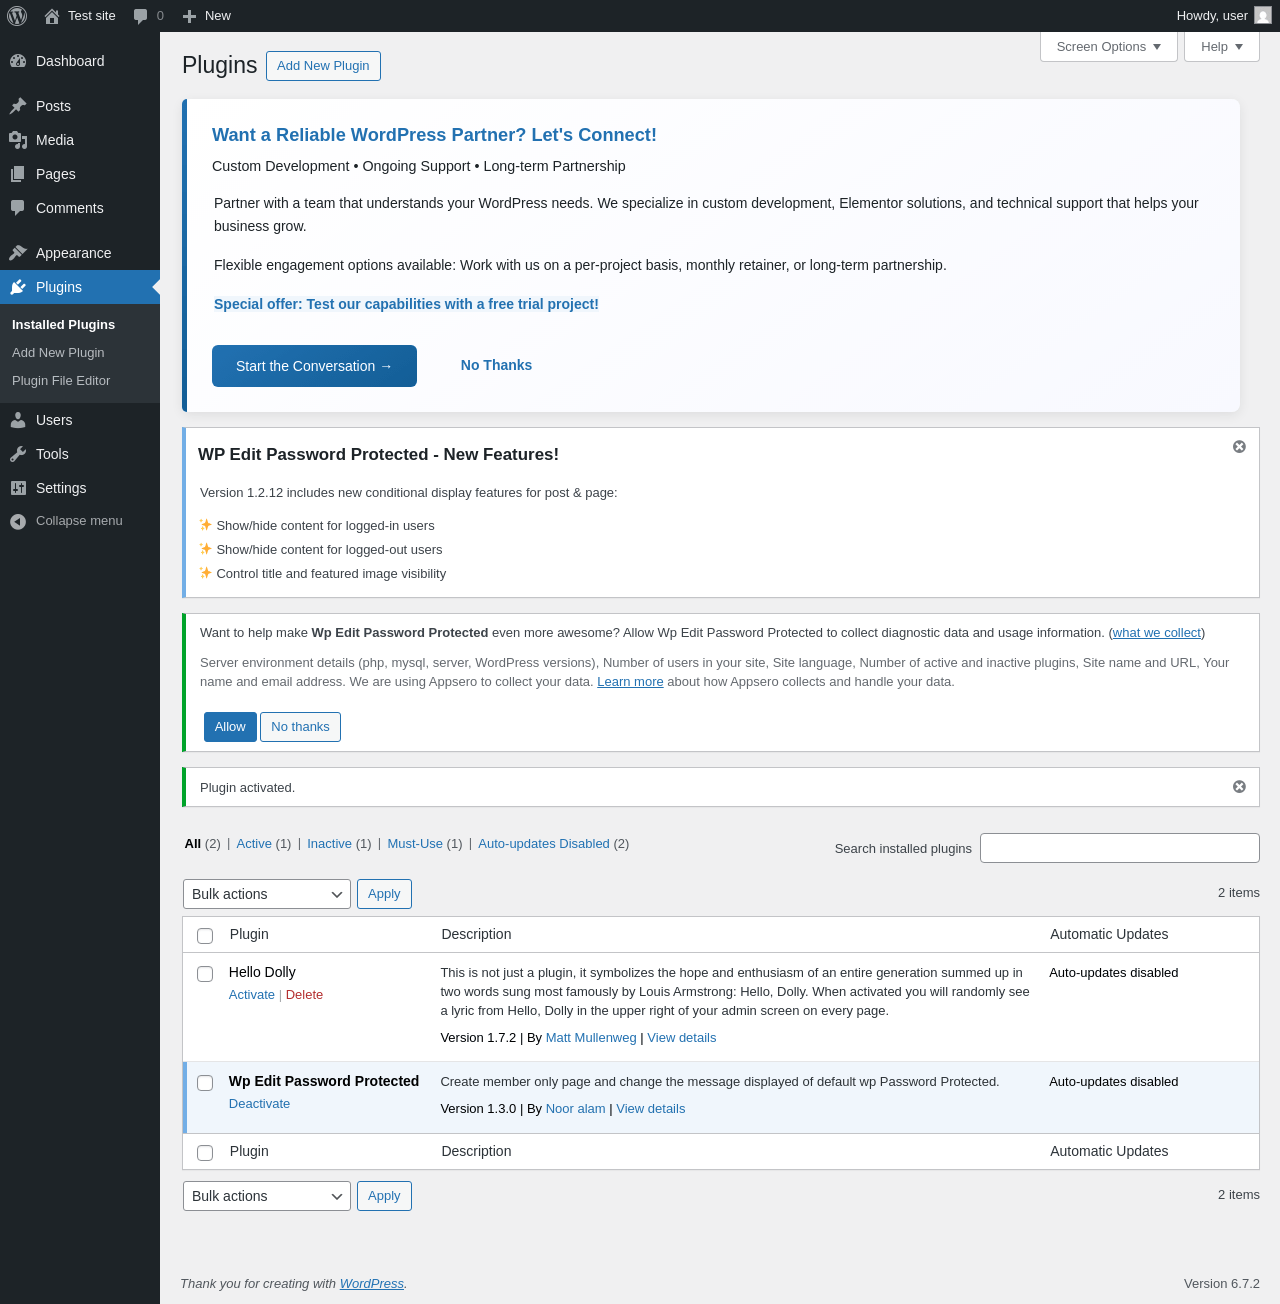Click user avatar next to Howdy, user
This screenshot has width=1280, height=1304.
pos(1263,16)
